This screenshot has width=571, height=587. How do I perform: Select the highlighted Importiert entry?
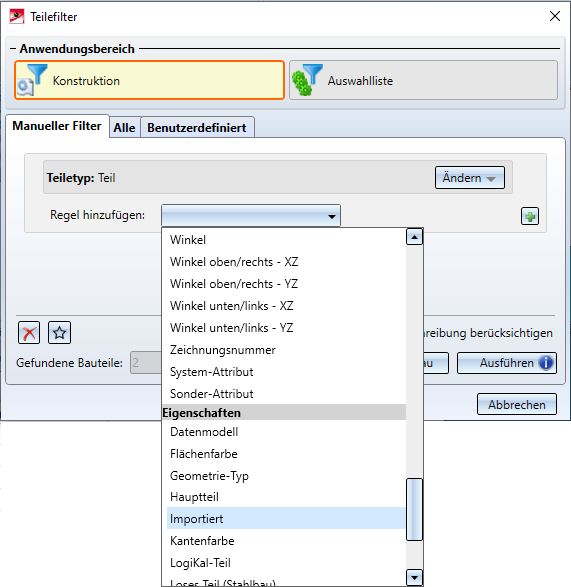[286, 518]
